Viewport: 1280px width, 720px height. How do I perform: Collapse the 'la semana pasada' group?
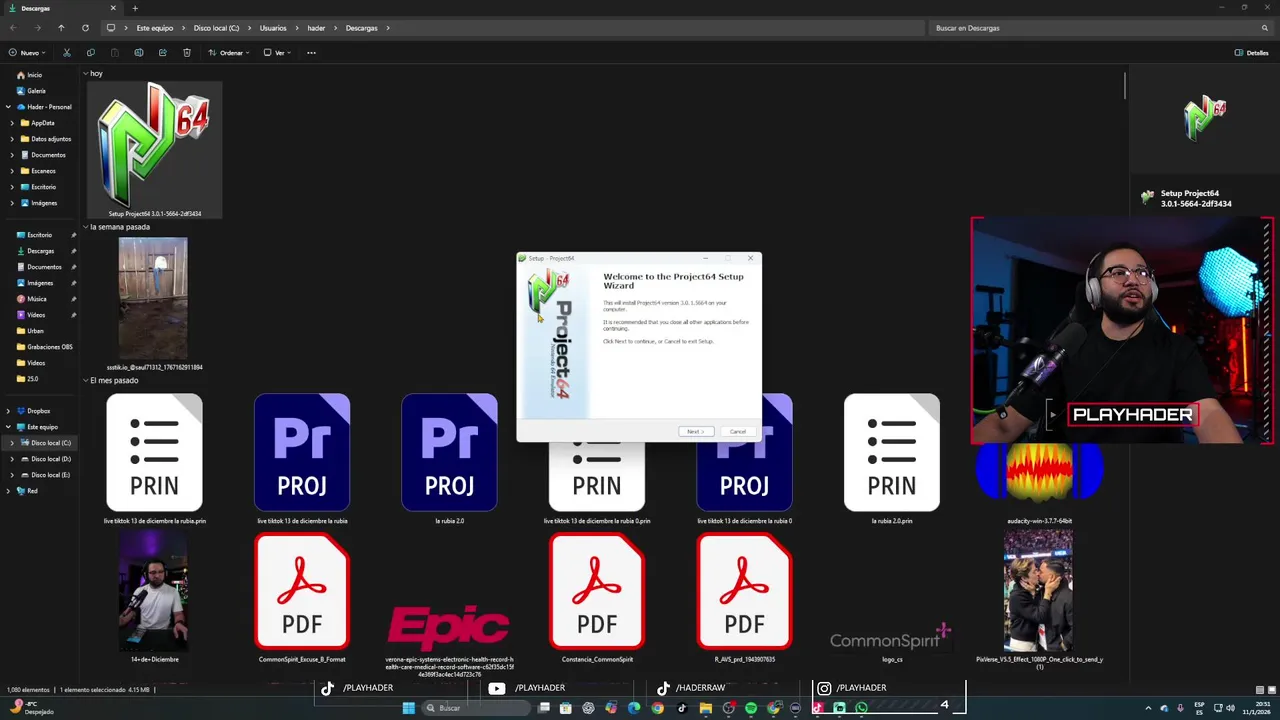coord(86,227)
